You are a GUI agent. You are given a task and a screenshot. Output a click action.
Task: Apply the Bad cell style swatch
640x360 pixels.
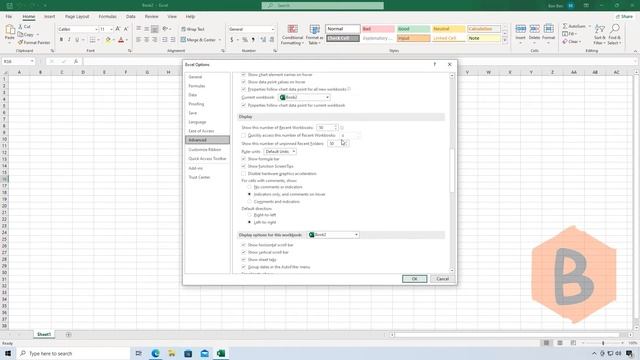pos(378,29)
